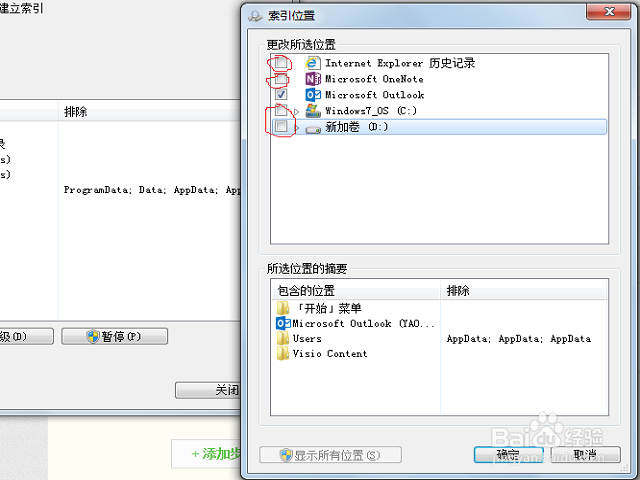Click the Outlook icon in location list
The height and width of the screenshot is (480, 640).
click(313, 95)
